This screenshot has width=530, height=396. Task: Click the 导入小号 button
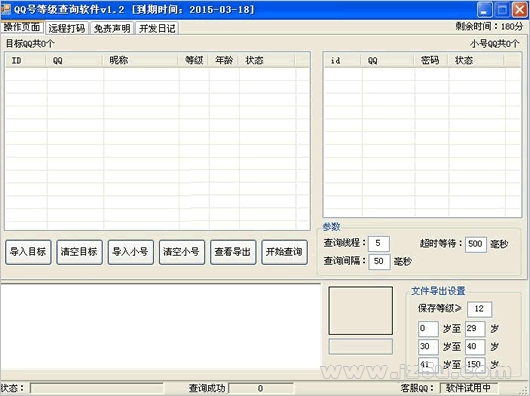[x=131, y=252]
